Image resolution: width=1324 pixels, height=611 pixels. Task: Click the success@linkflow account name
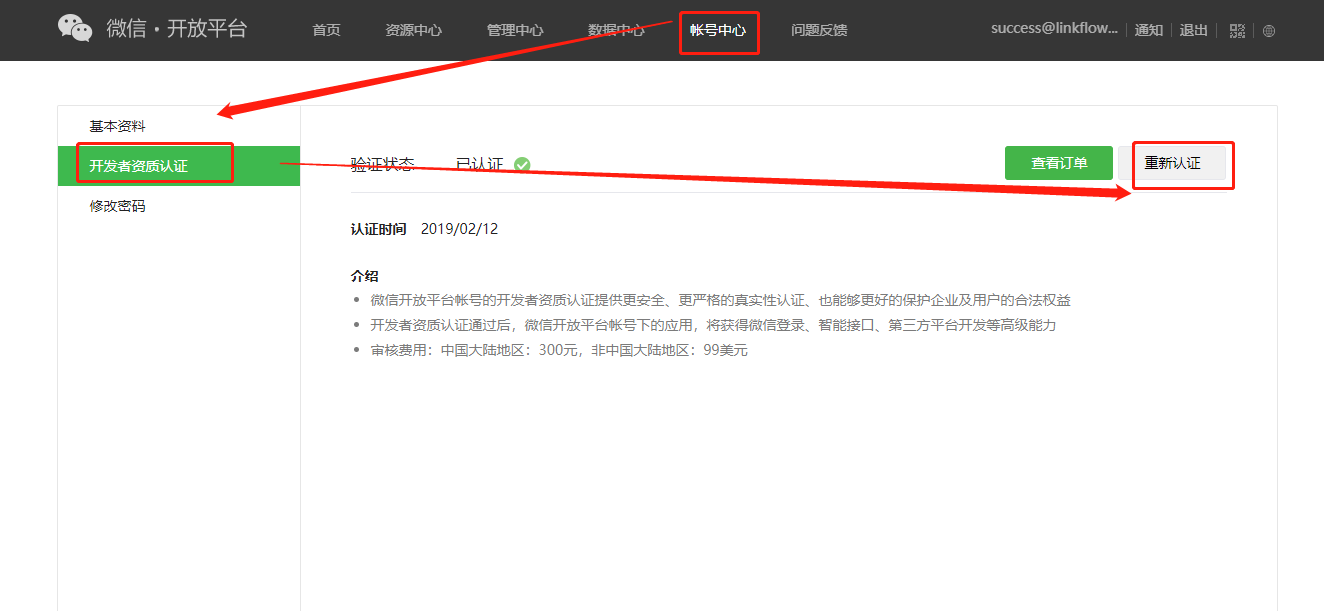pyautogui.click(x=1054, y=29)
